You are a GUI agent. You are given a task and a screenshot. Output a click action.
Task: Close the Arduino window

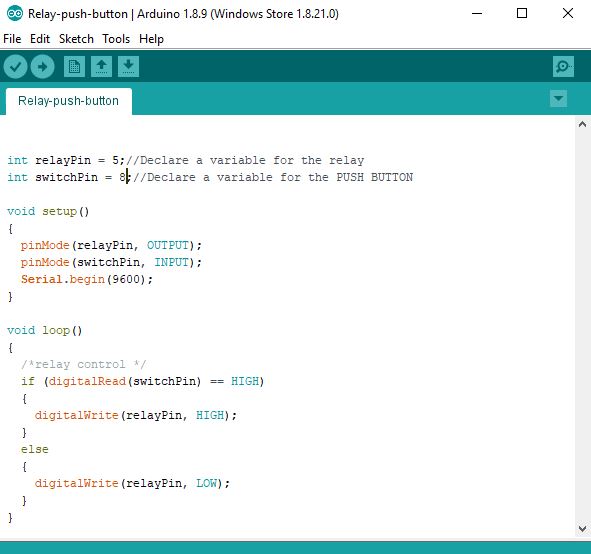tap(568, 14)
